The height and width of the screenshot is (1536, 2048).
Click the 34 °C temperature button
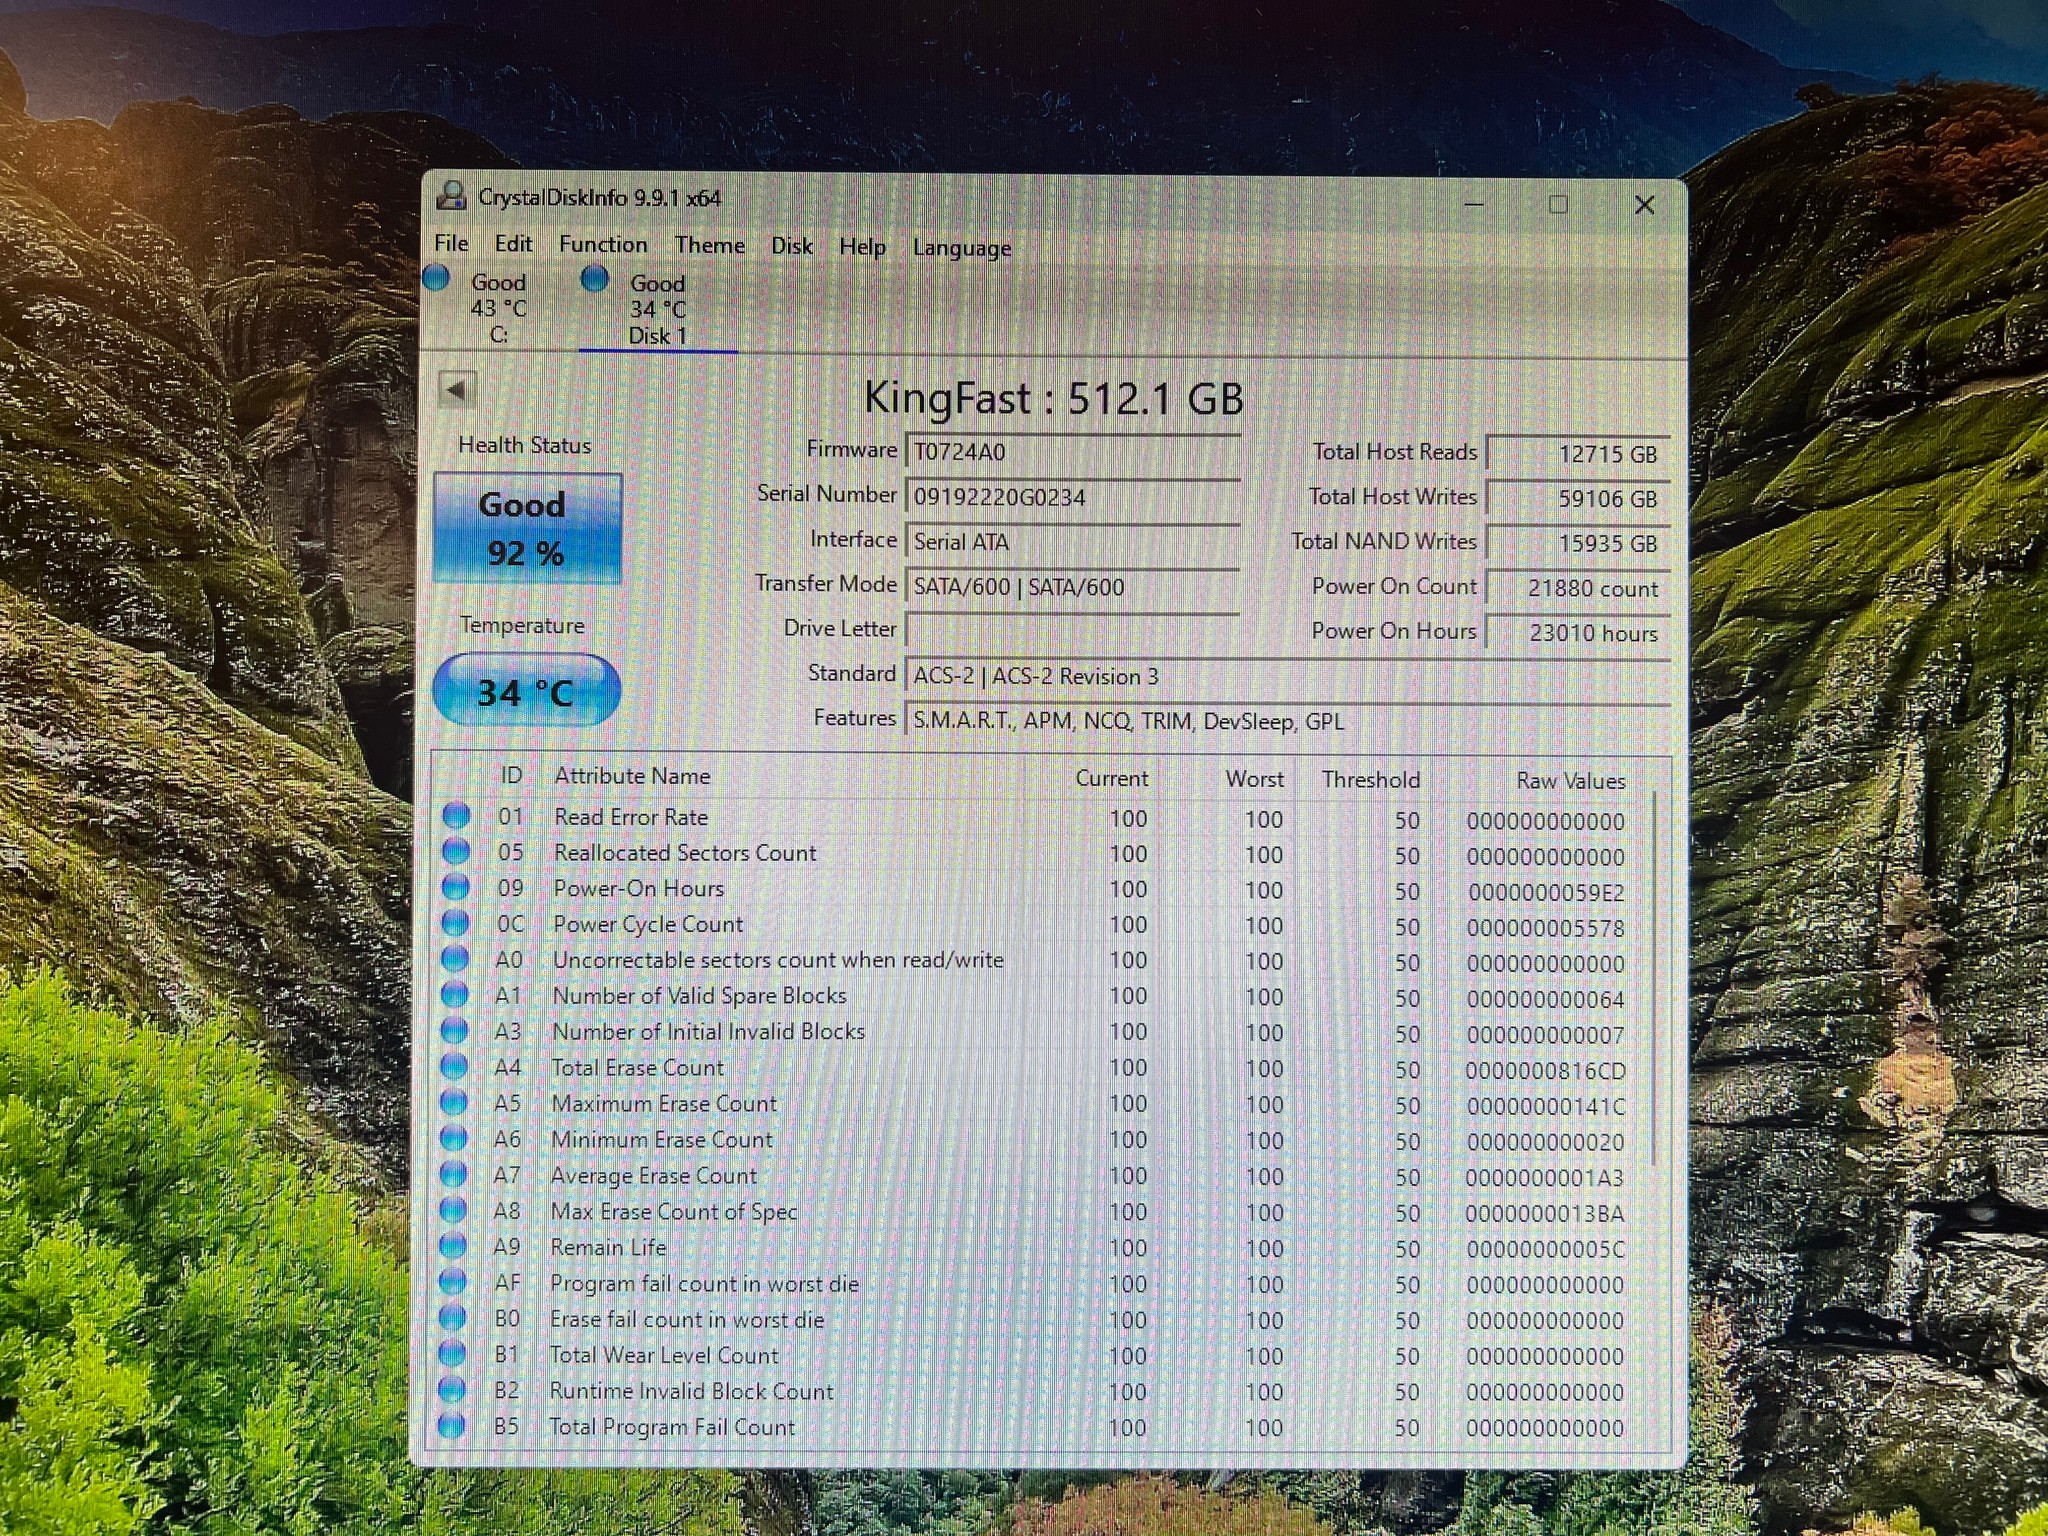click(x=527, y=690)
